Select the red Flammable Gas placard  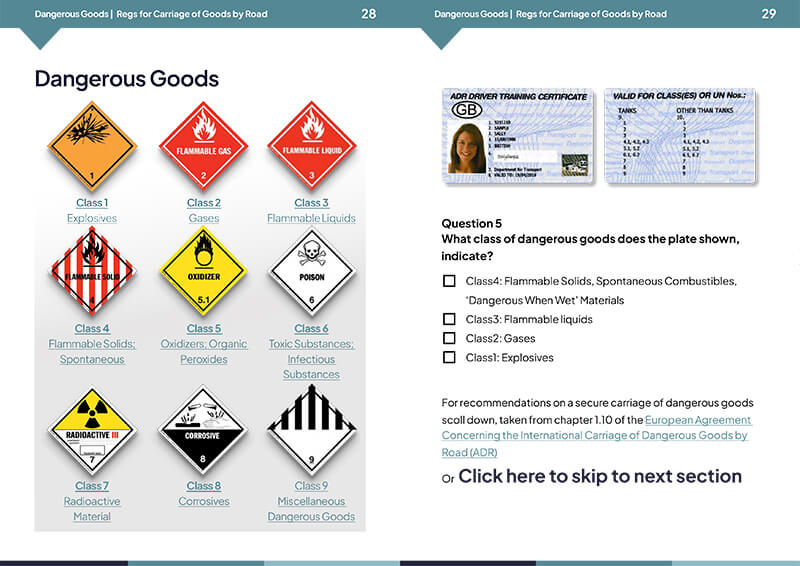click(x=204, y=146)
